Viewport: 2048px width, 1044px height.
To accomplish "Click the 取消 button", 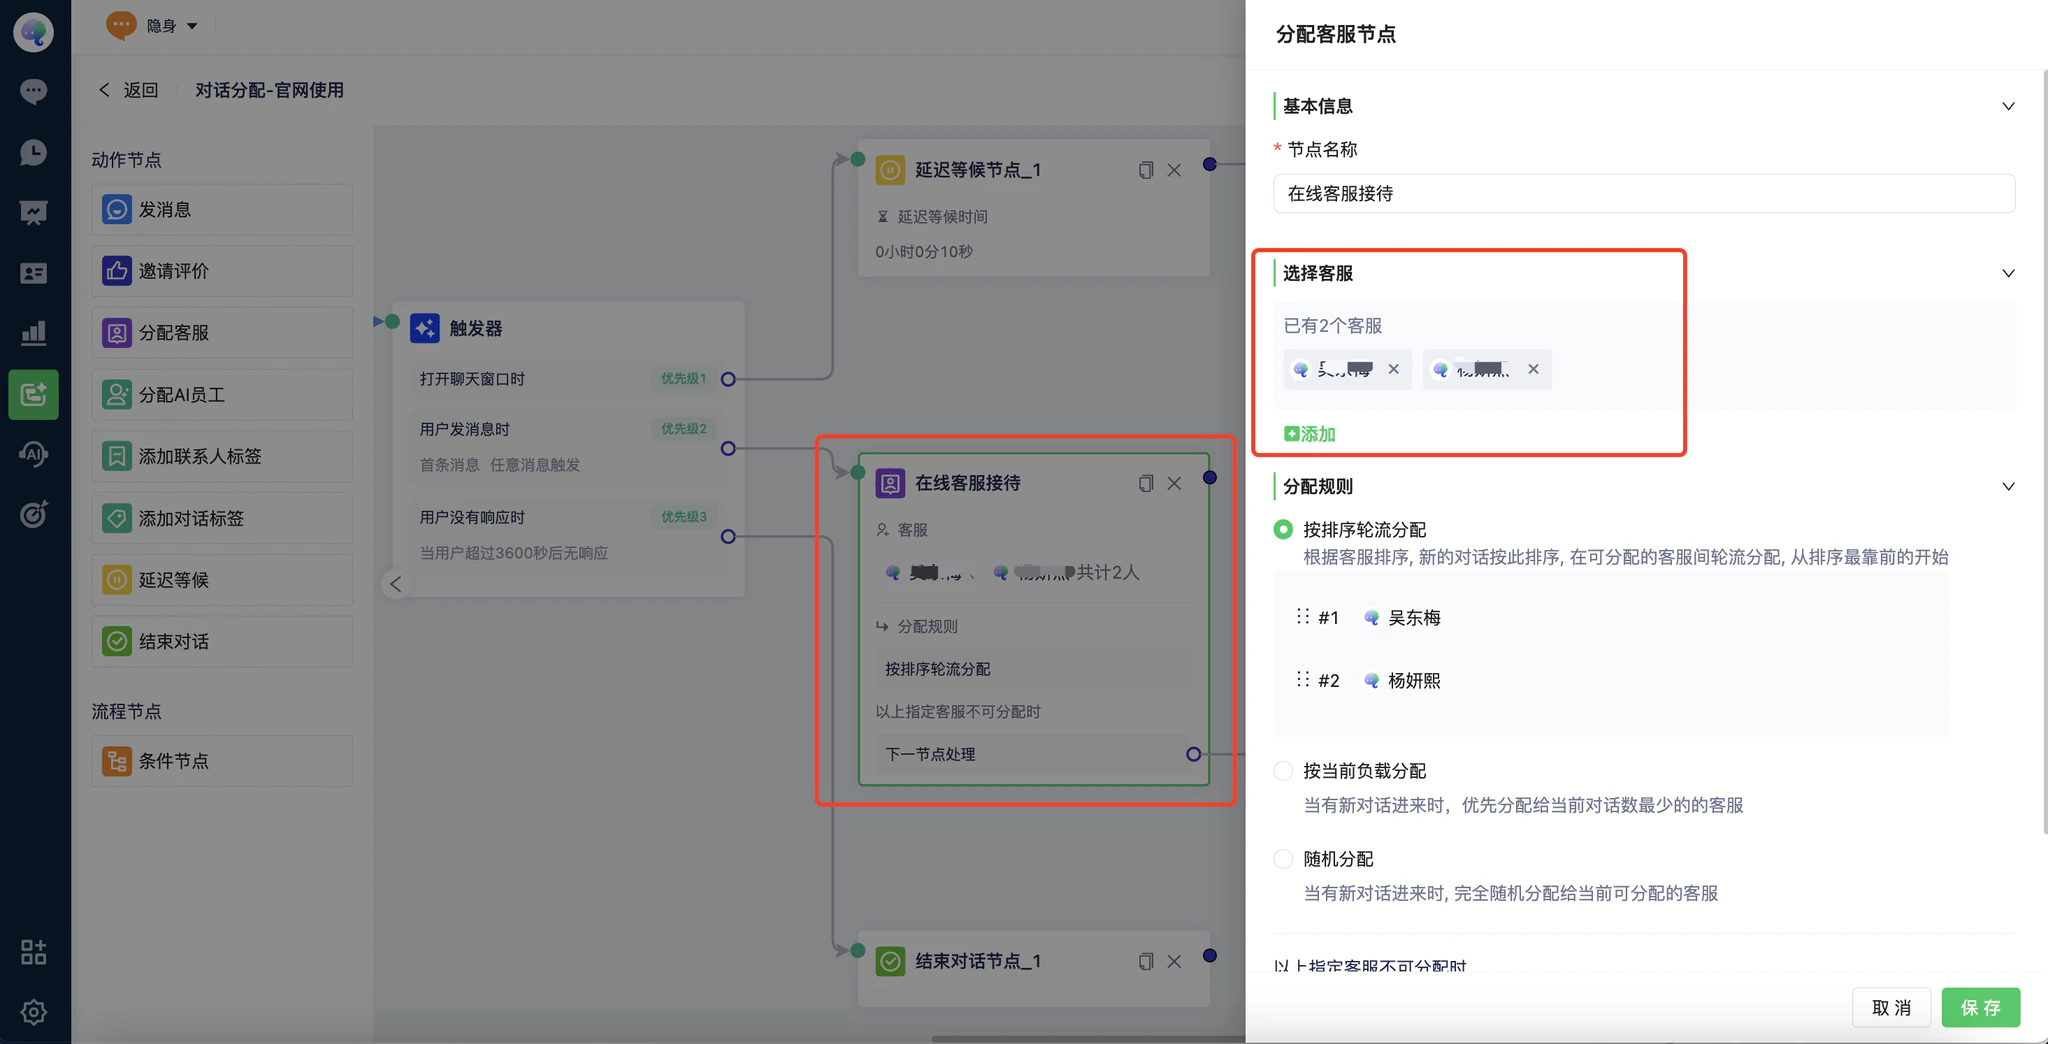I will point(1892,1007).
